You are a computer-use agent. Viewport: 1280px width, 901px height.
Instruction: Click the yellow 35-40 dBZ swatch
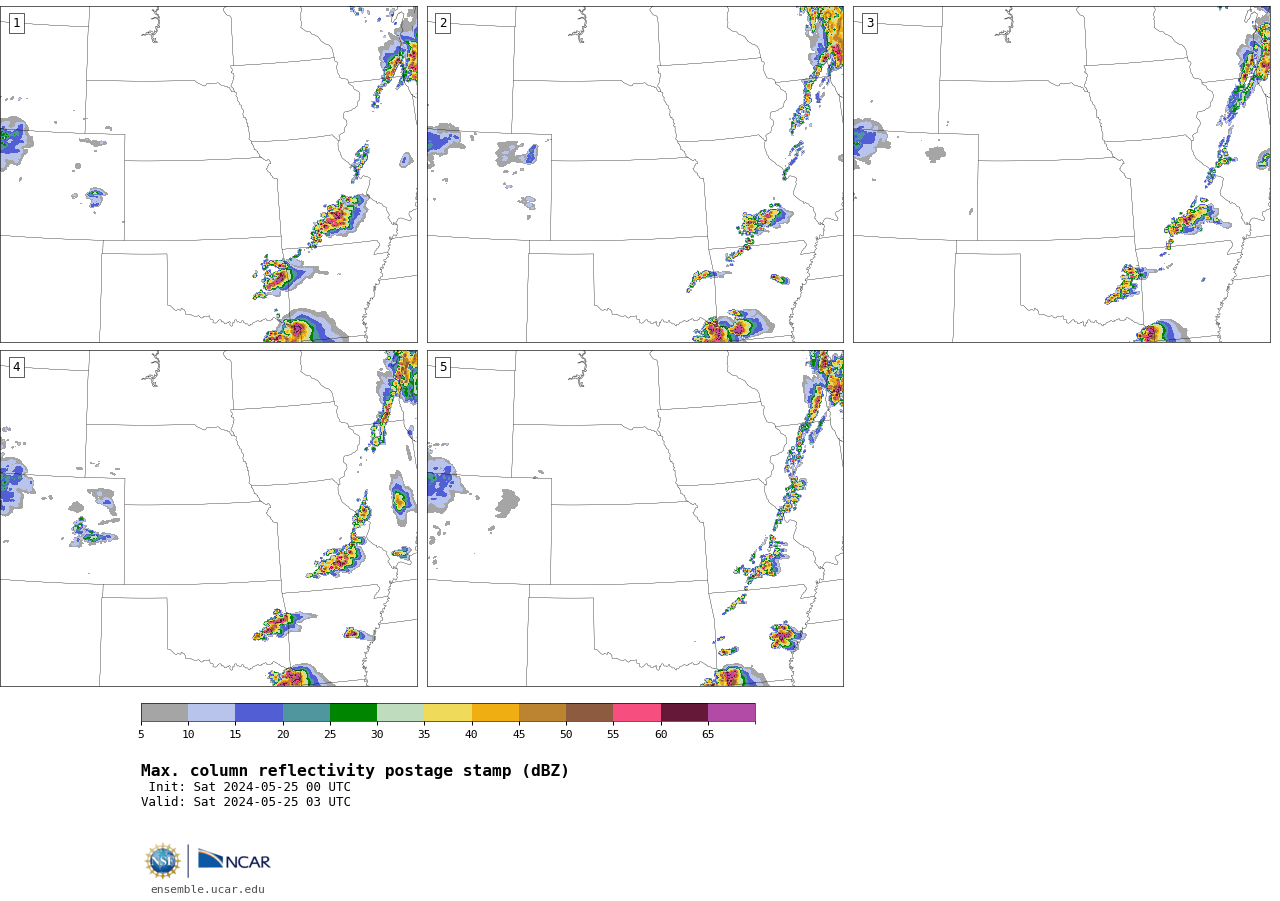coord(448,713)
